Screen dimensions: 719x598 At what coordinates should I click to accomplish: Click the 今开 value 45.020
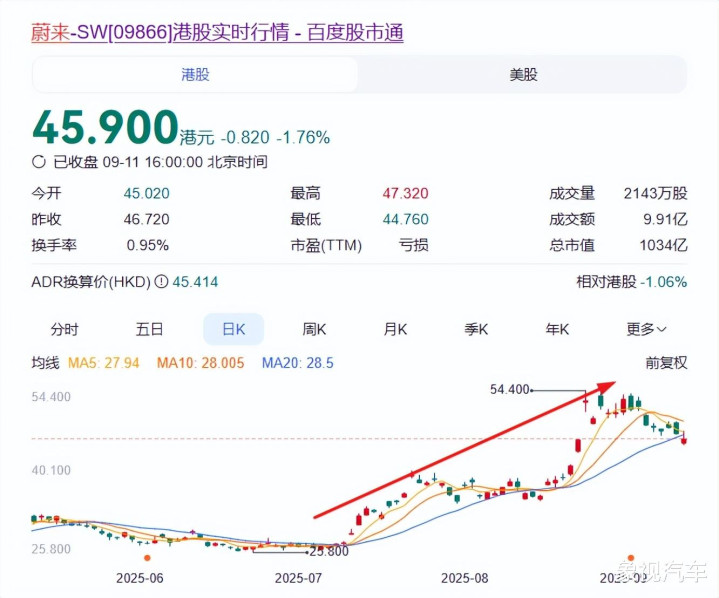pyautogui.click(x=147, y=194)
